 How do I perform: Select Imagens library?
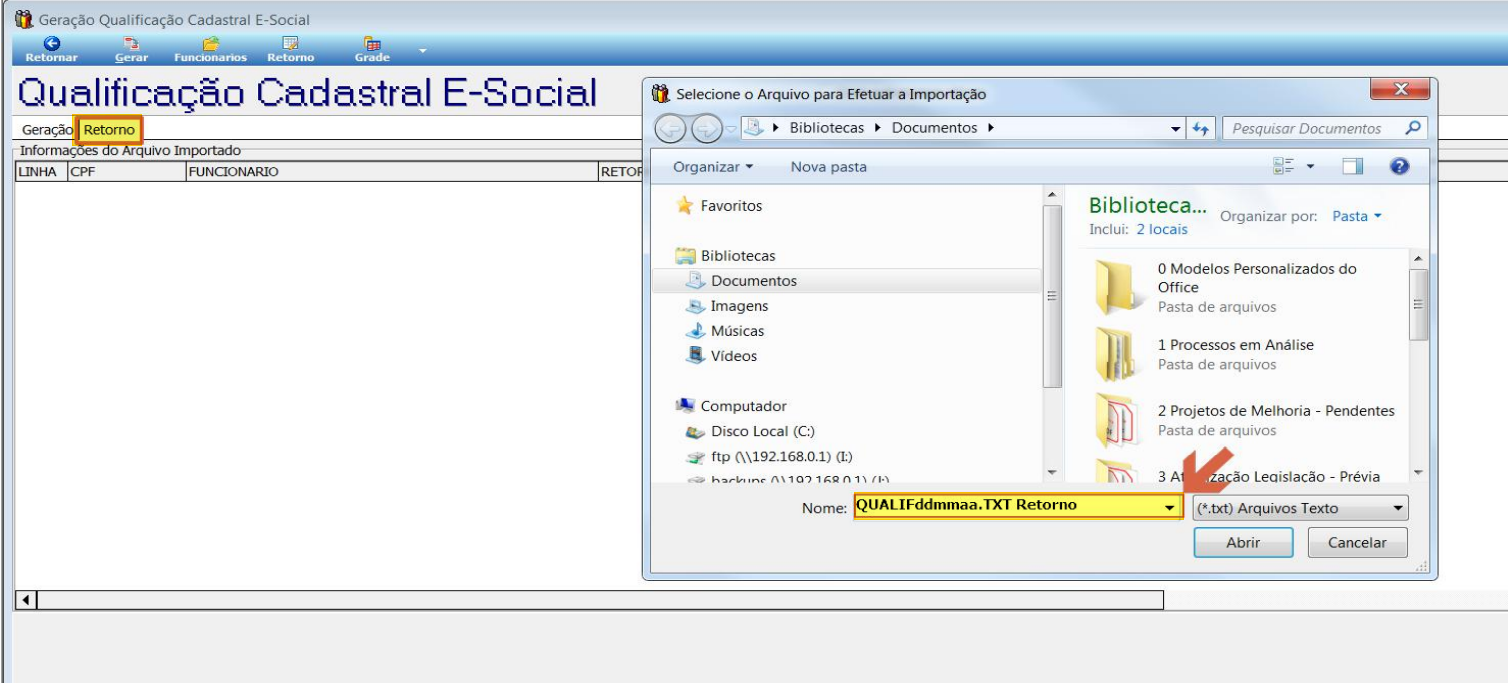pyautogui.click(x=727, y=306)
